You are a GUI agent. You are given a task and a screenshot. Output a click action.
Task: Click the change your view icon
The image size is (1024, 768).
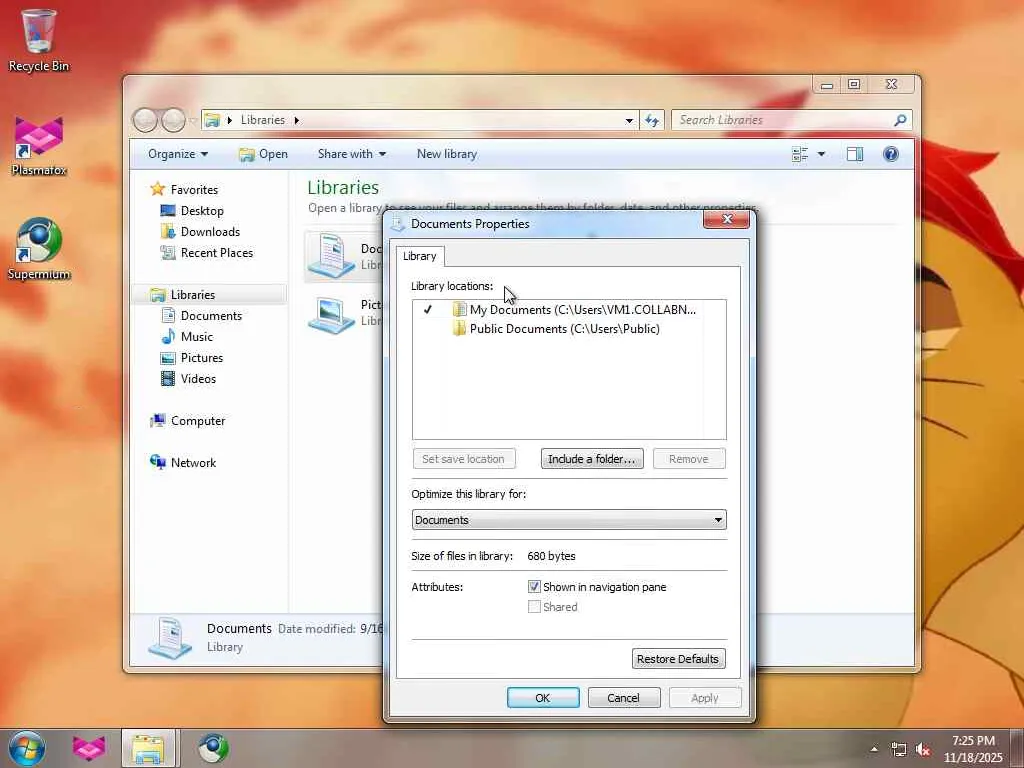click(800, 154)
